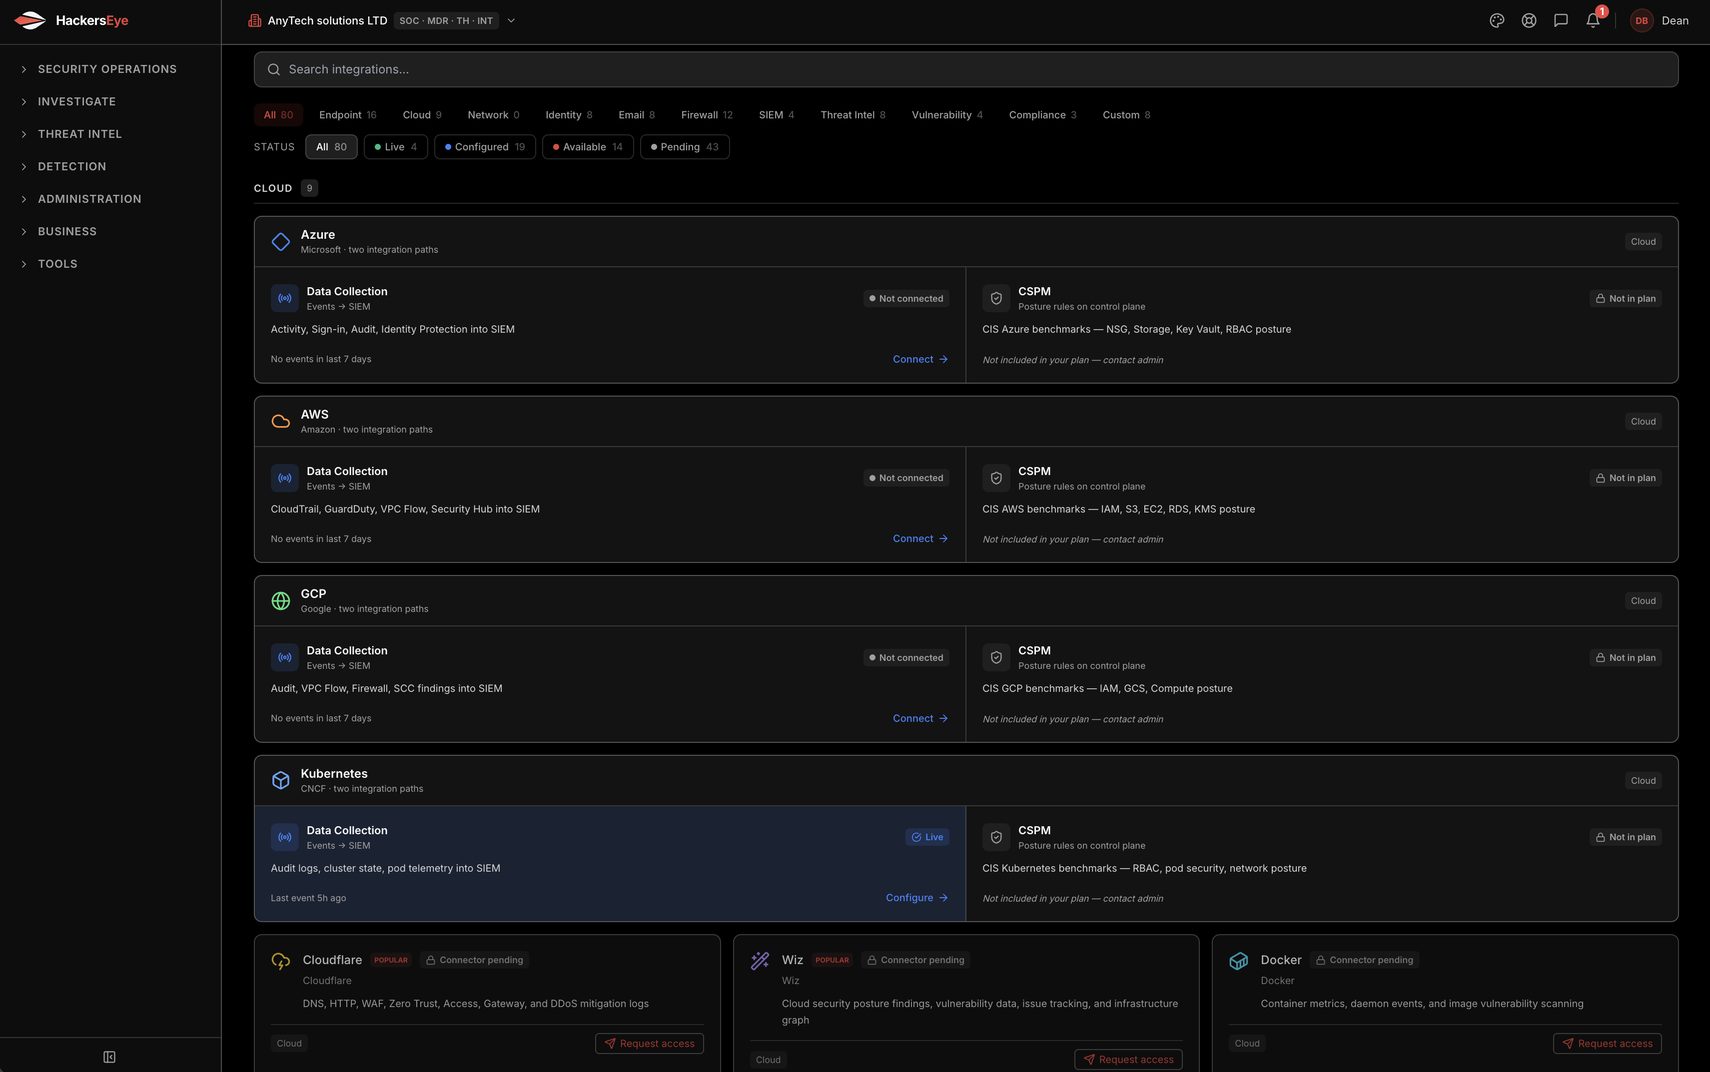Image resolution: width=1710 pixels, height=1072 pixels.
Task: Click the Docker box icon
Action: click(x=1239, y=961)
